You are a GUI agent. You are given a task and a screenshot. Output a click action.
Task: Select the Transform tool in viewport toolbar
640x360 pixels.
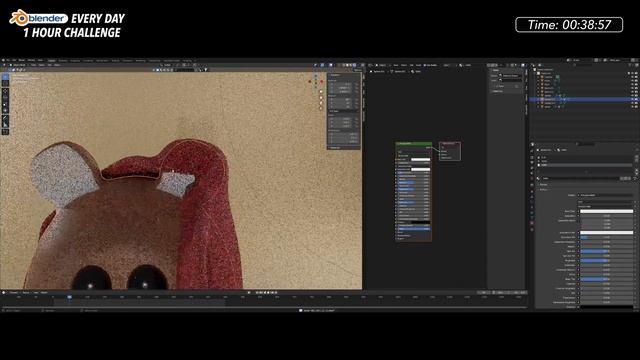(5, 110)
